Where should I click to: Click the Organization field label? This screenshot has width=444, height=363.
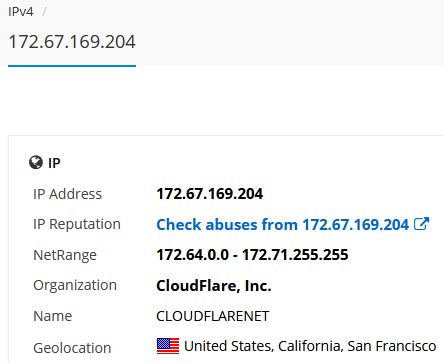pos(75,286)
